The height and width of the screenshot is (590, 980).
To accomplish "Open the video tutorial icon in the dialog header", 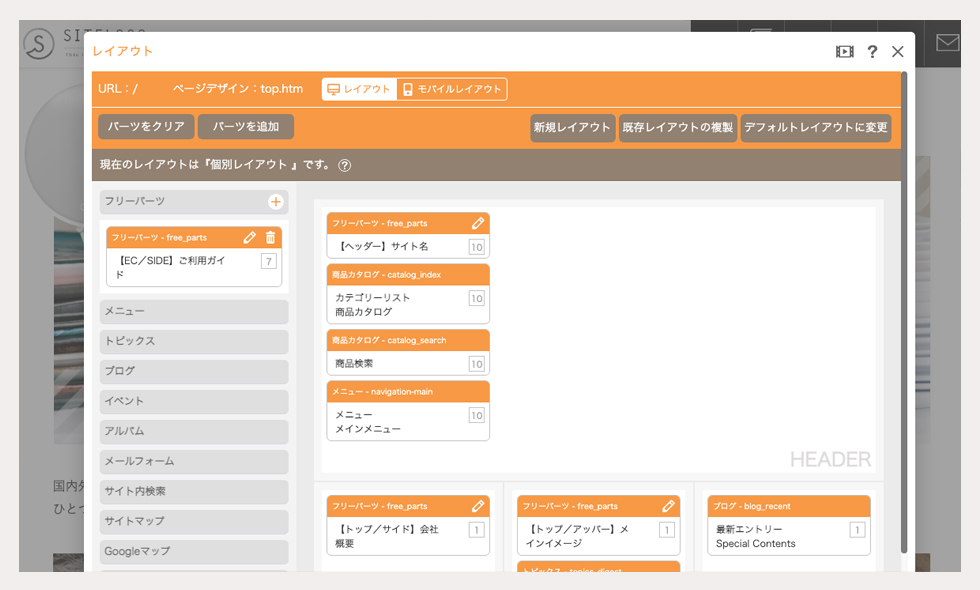I will (x=844, y=51).
